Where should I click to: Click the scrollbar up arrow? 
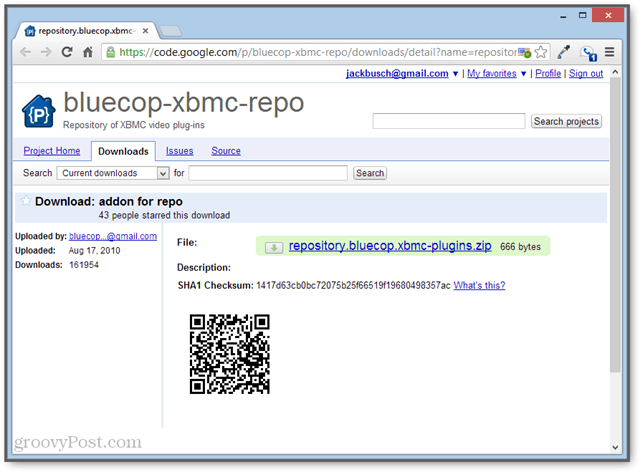pos(615,72)
